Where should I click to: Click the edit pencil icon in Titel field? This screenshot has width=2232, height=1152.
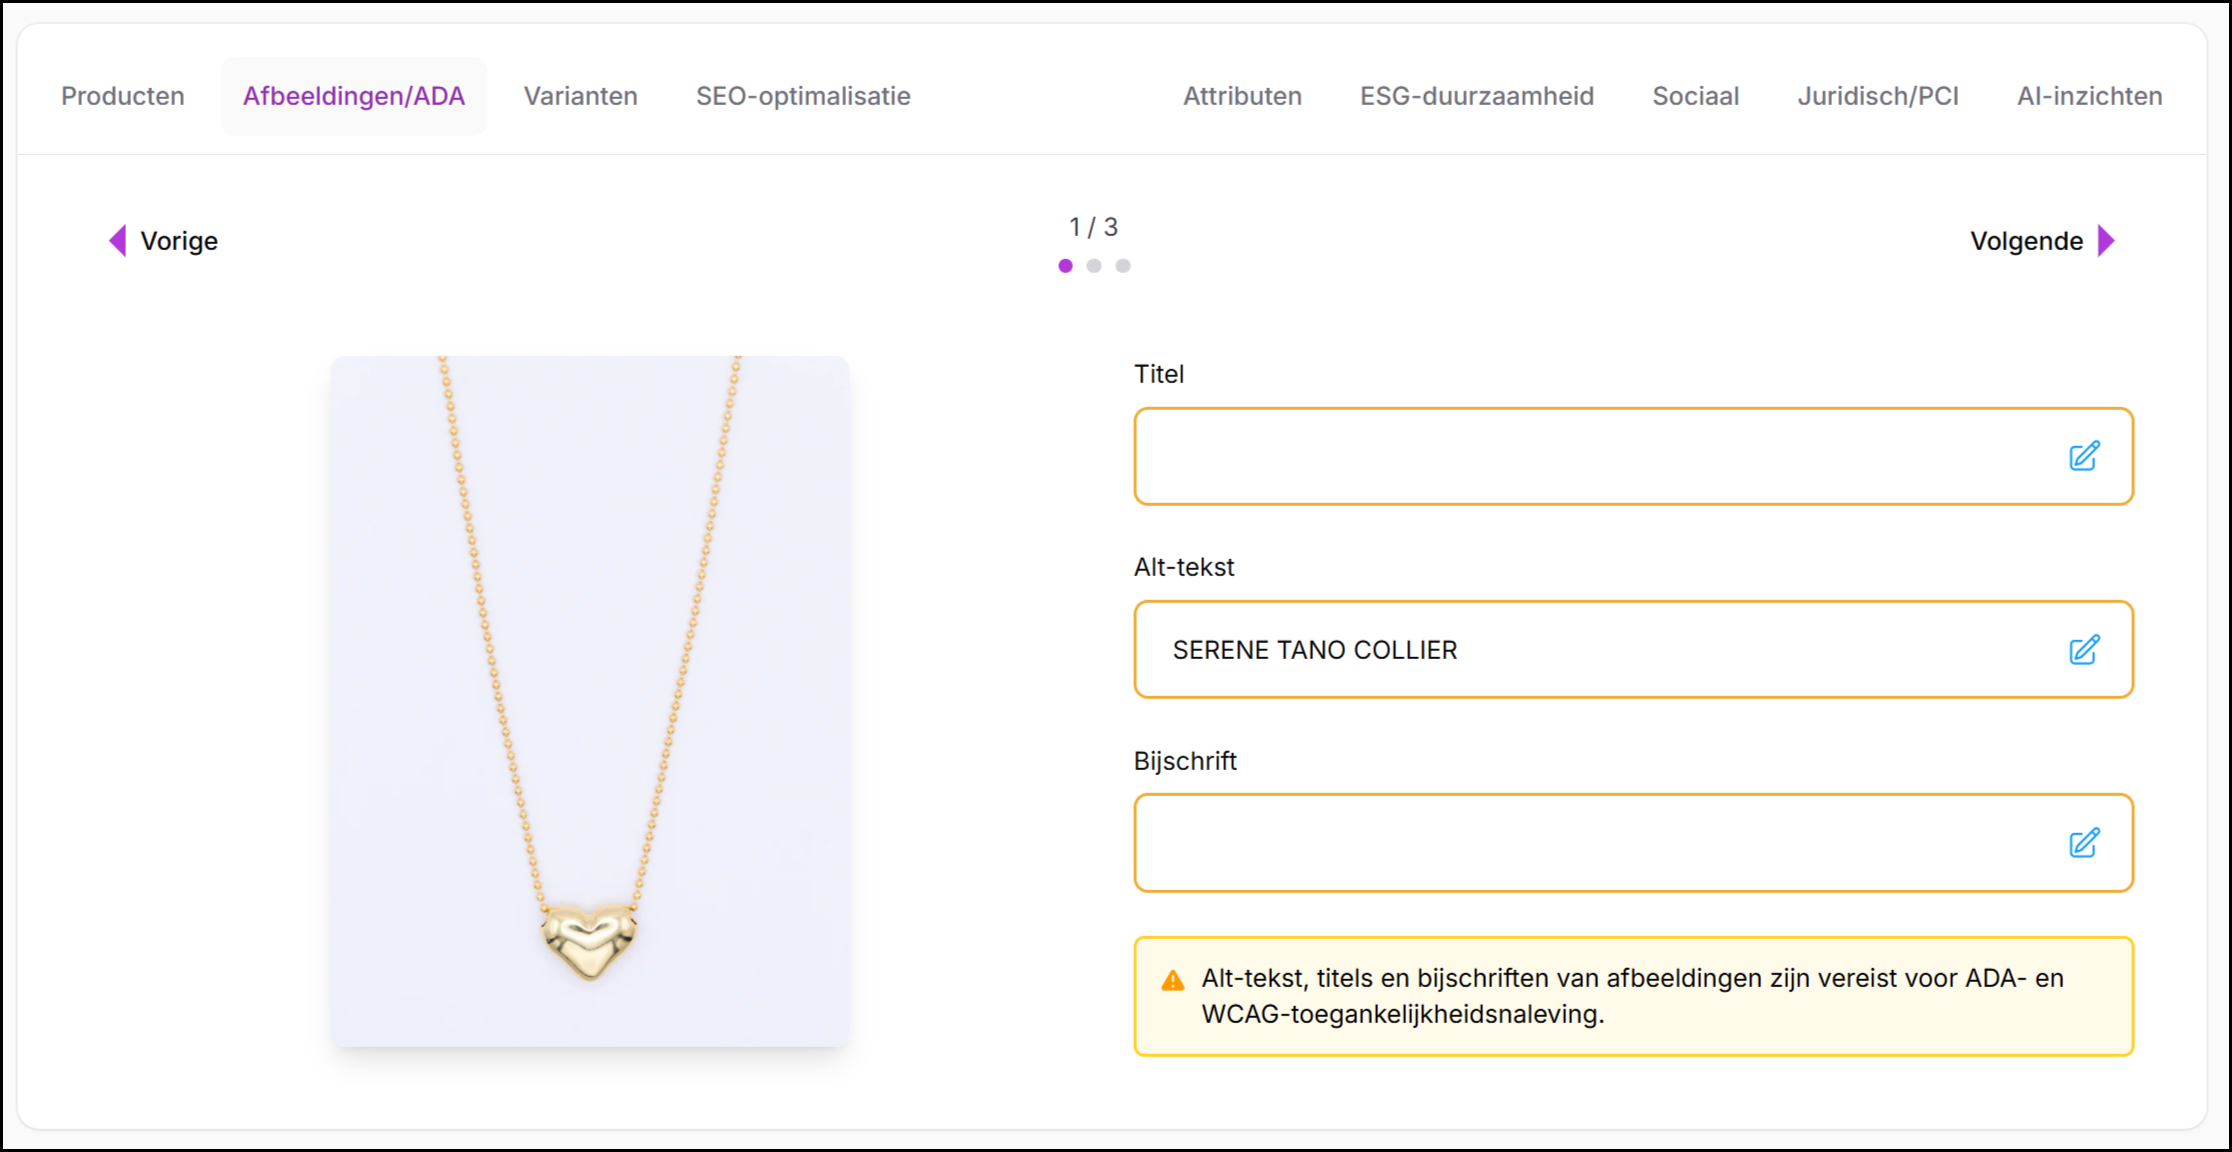(2084, 456)
